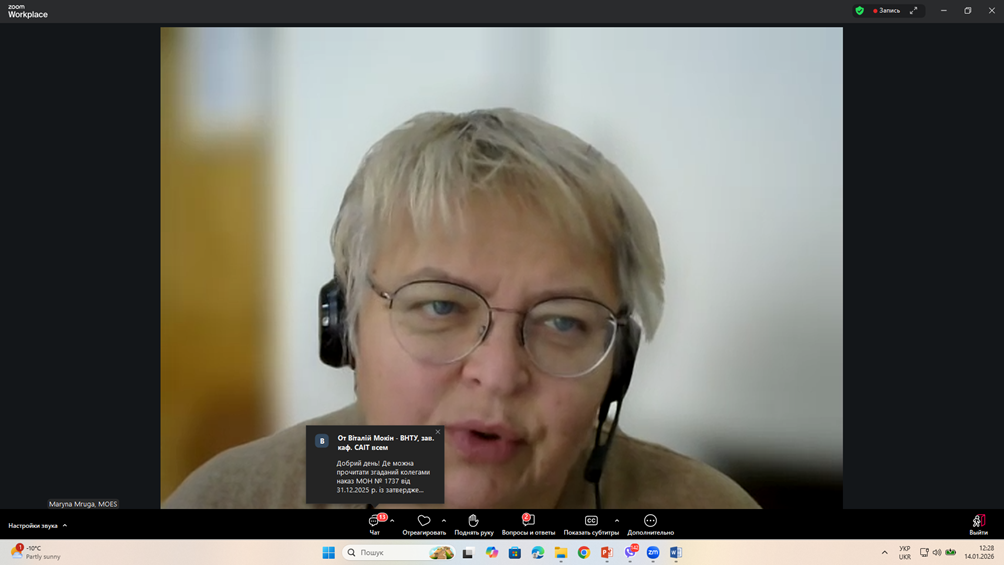Screen dimensions: 1004x565
Task: Raise hand with Поднять руку
Action: (474, 525)
